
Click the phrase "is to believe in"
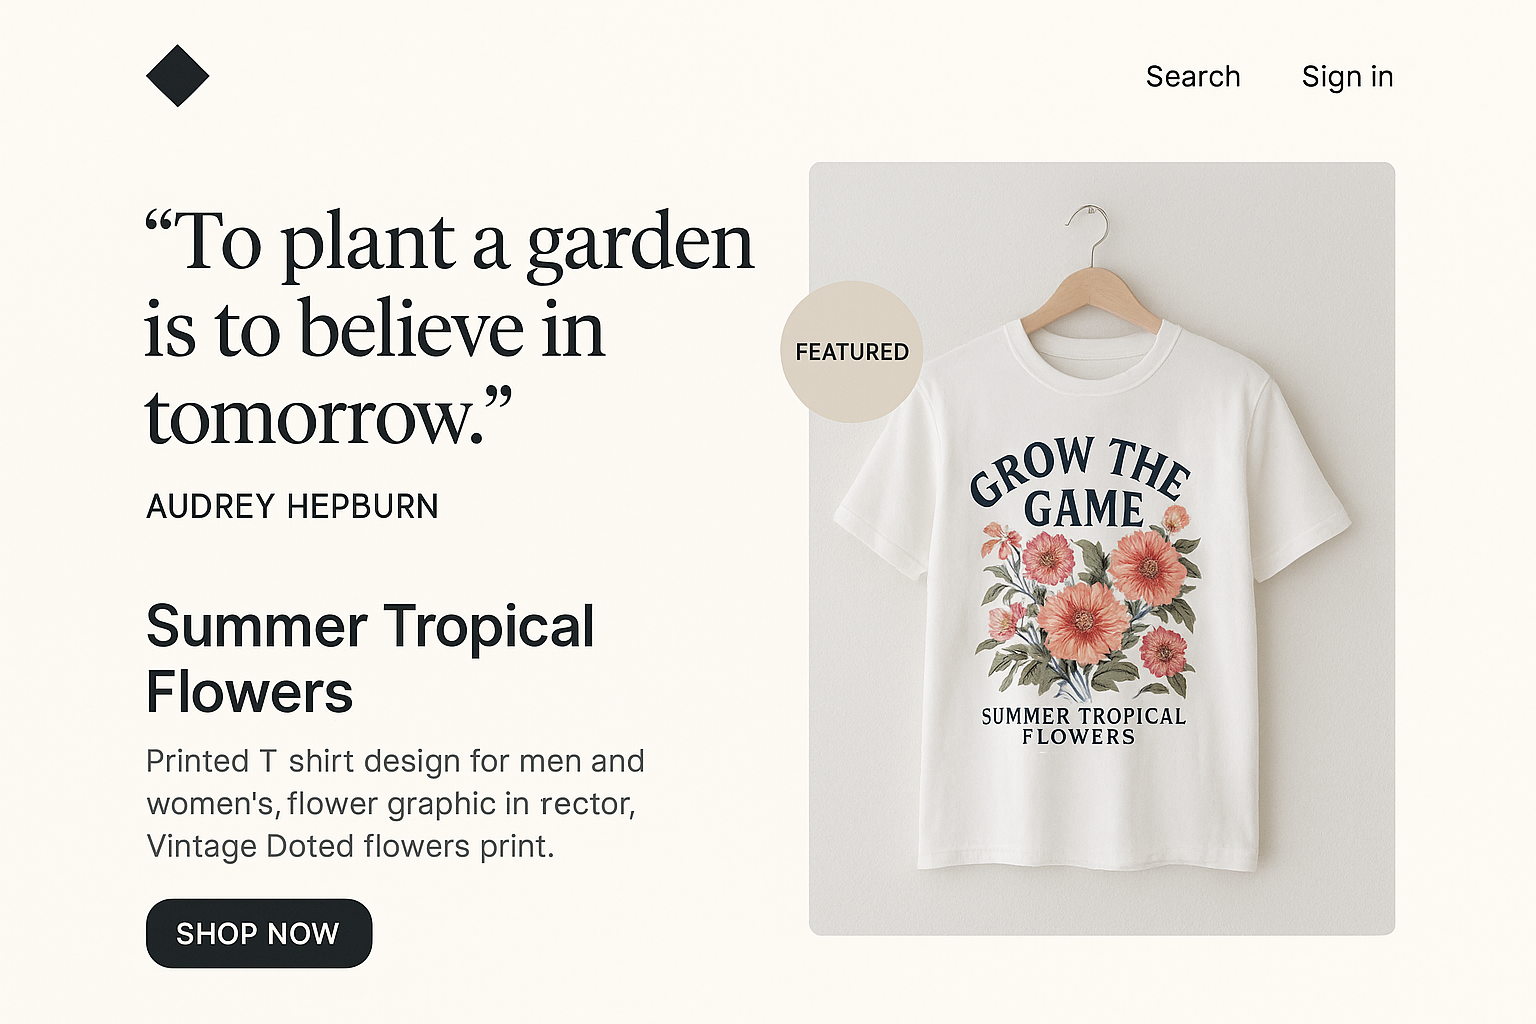pyautogui.click(x=375, y=330)
